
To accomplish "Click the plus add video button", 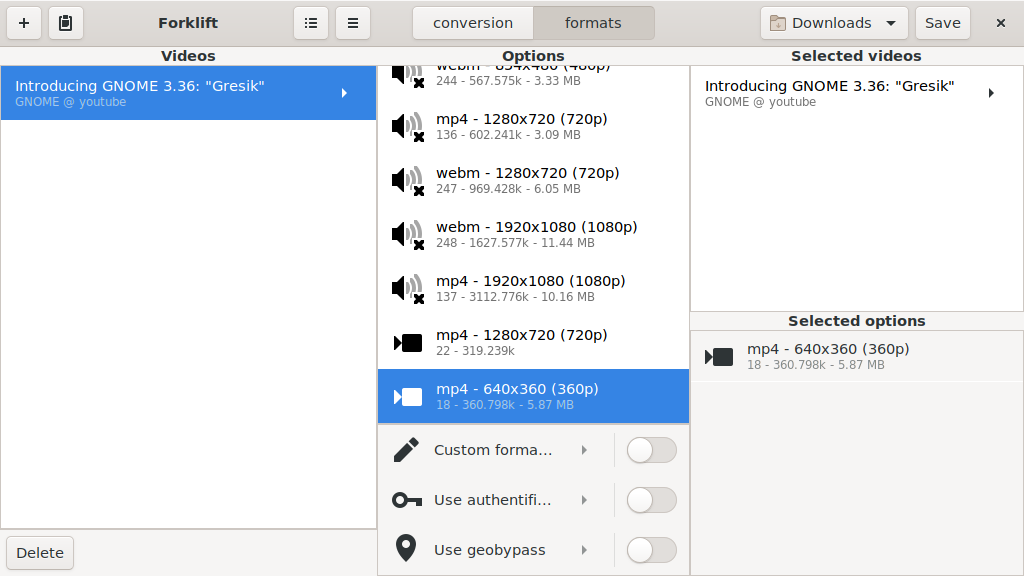I will (x=24, y=23).
